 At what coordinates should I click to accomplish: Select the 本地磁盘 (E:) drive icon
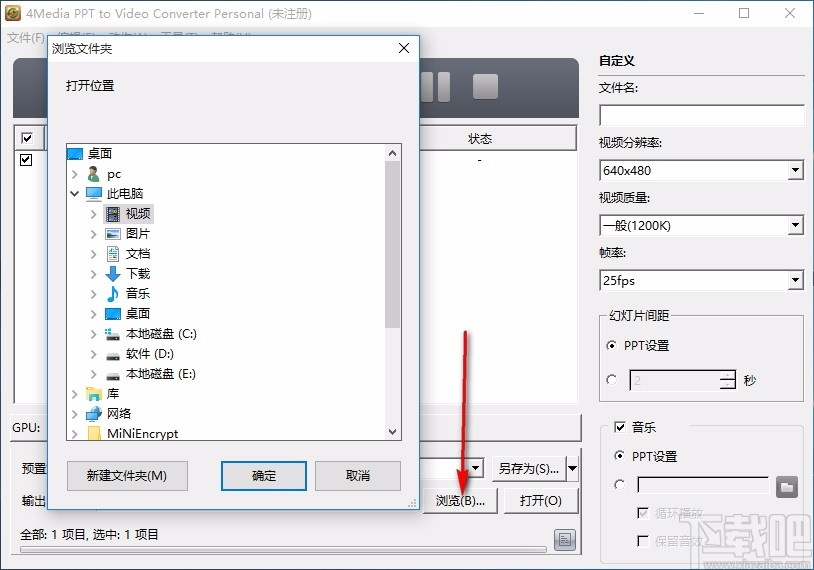pos(113,376)
